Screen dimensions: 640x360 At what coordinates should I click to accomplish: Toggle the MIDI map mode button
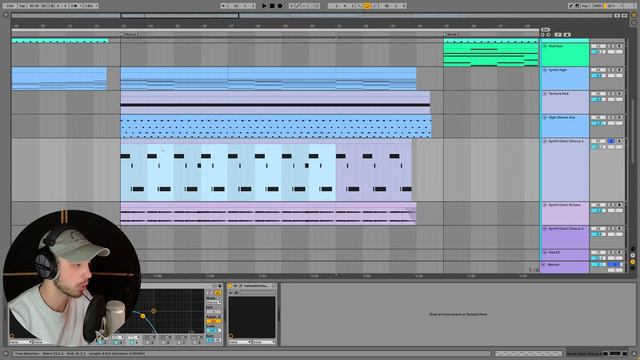pyautogui.click(x=597, y=6)
